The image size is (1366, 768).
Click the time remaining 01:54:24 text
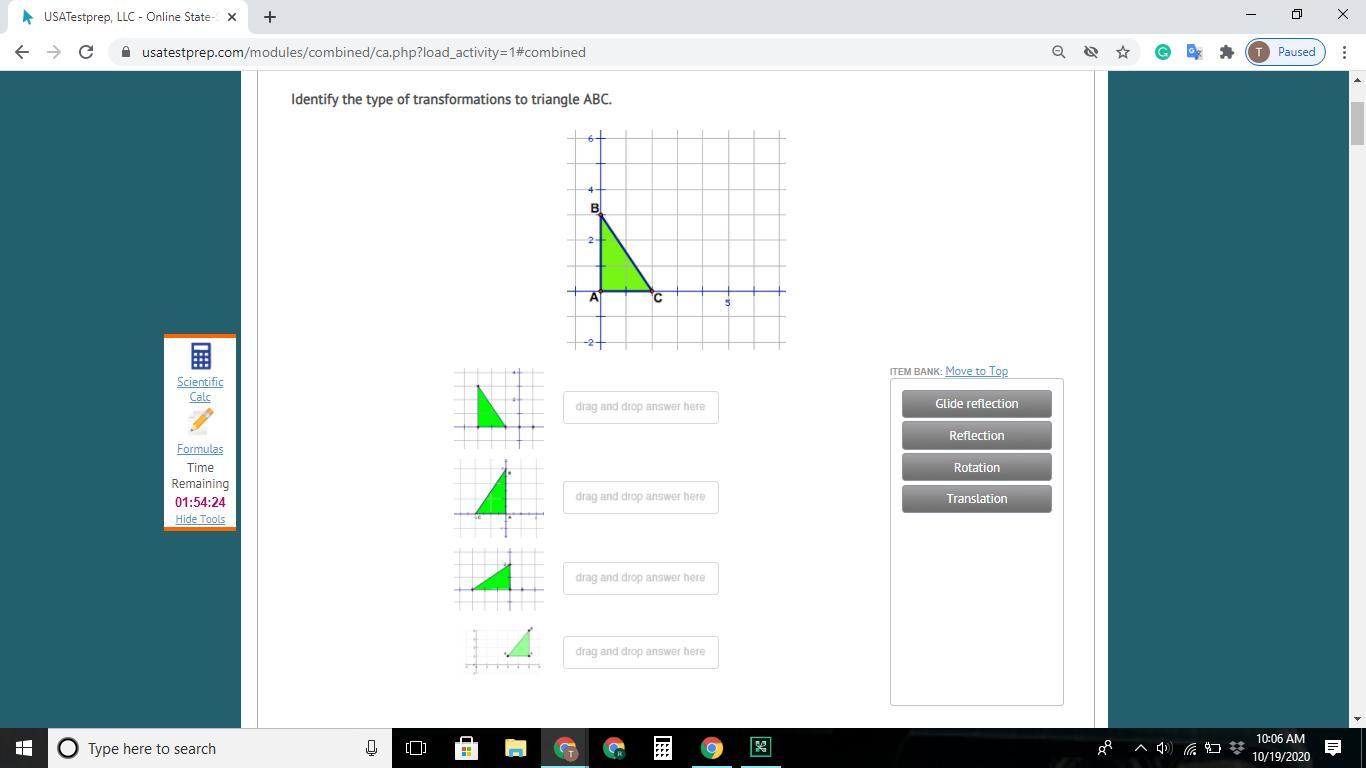tap(200, 503)
